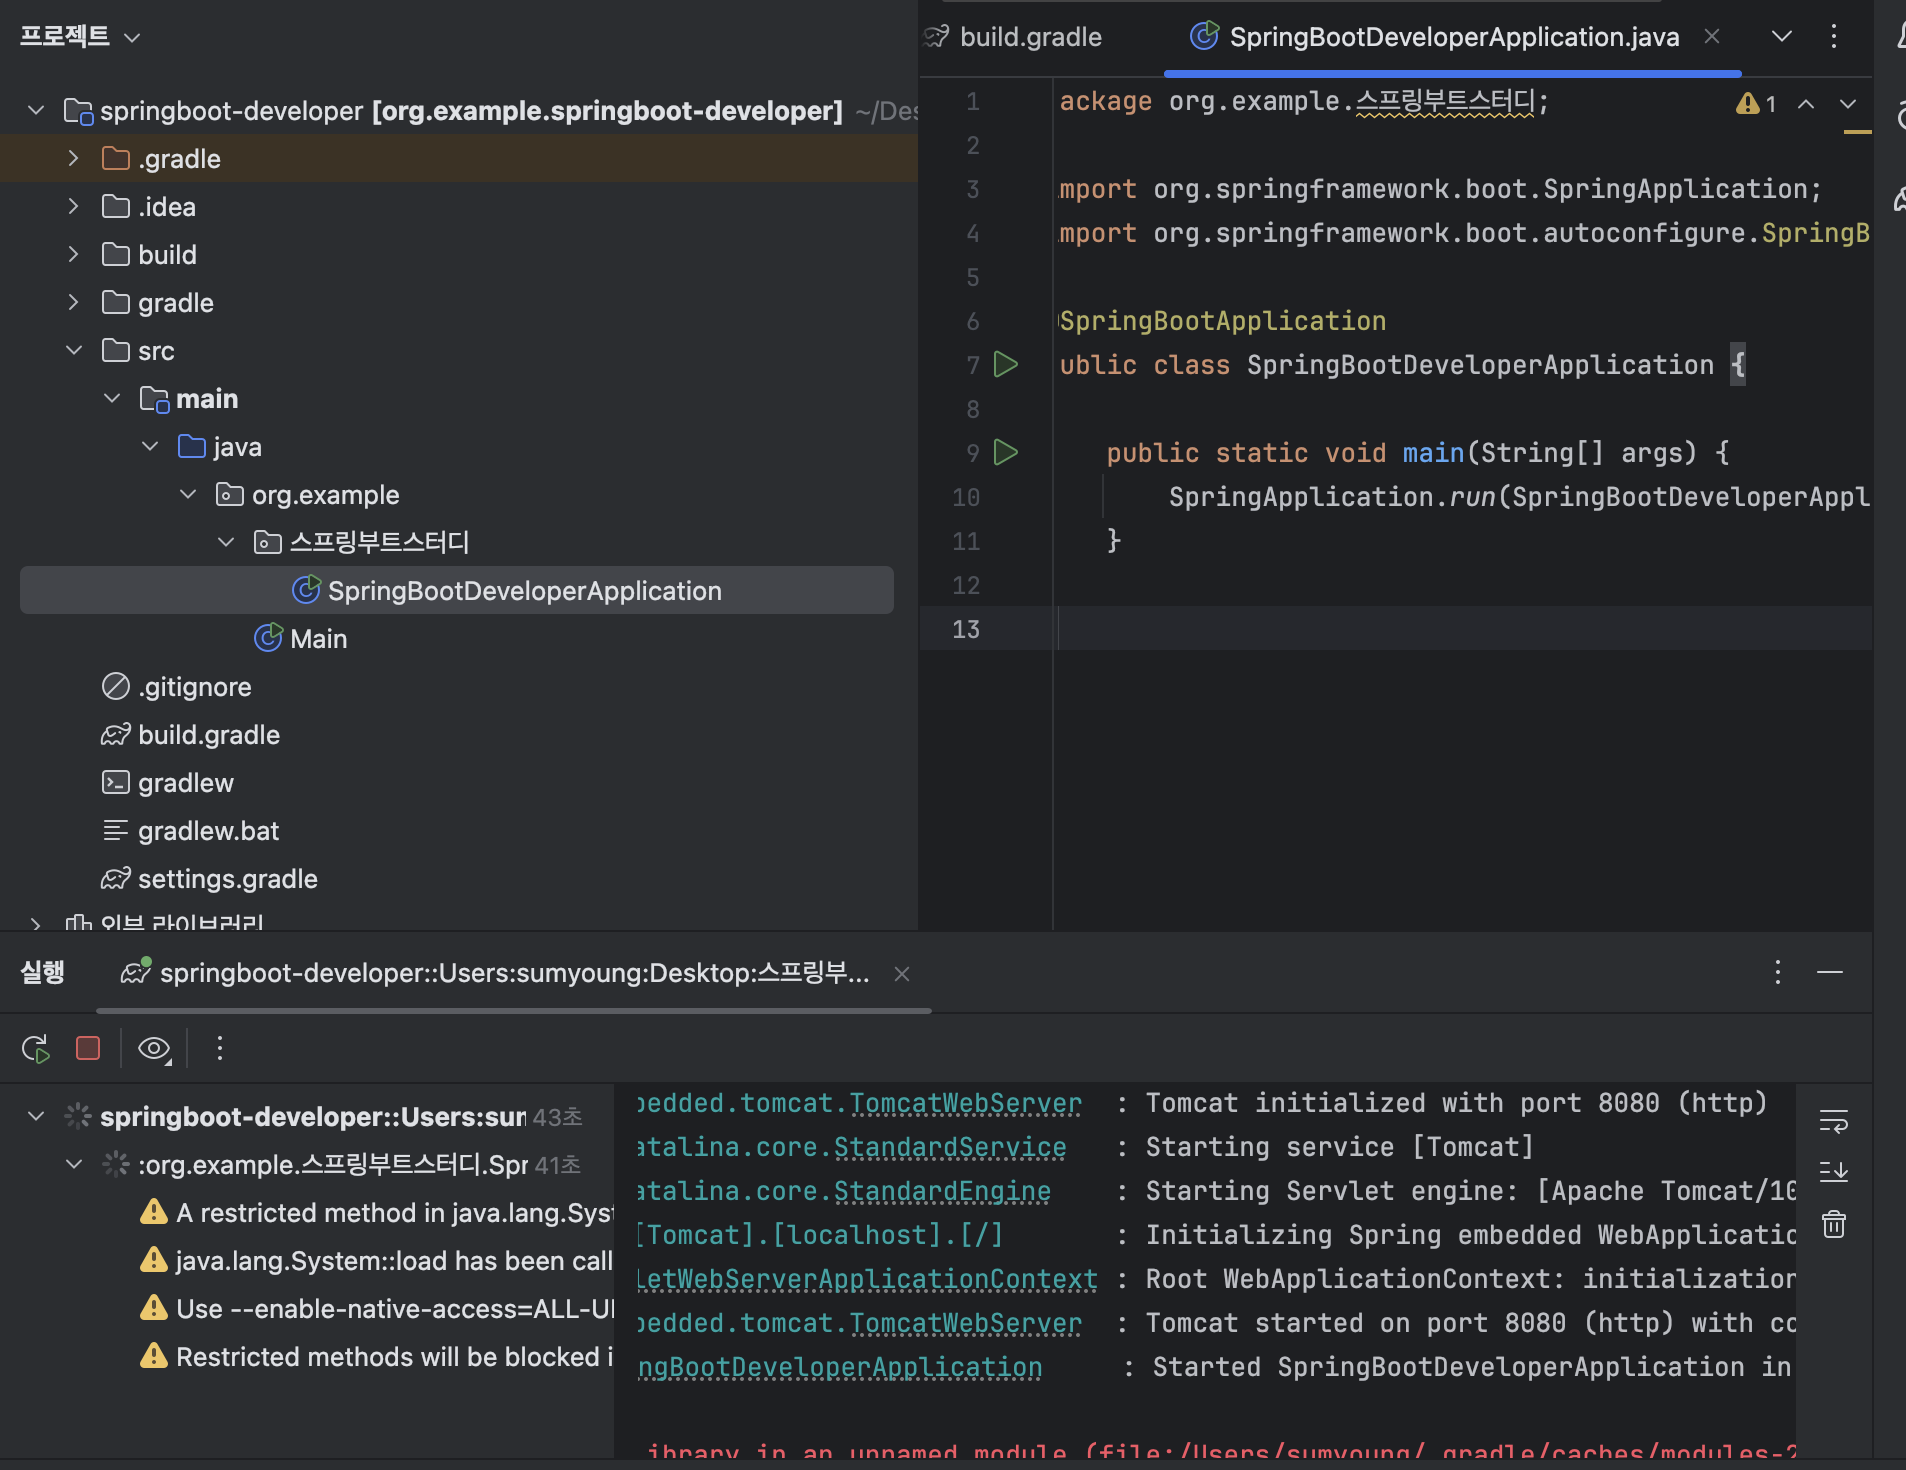This screenshot has height=1470, width=1906.
Task: Collapse the src folder
Action: tap(73, 350)
